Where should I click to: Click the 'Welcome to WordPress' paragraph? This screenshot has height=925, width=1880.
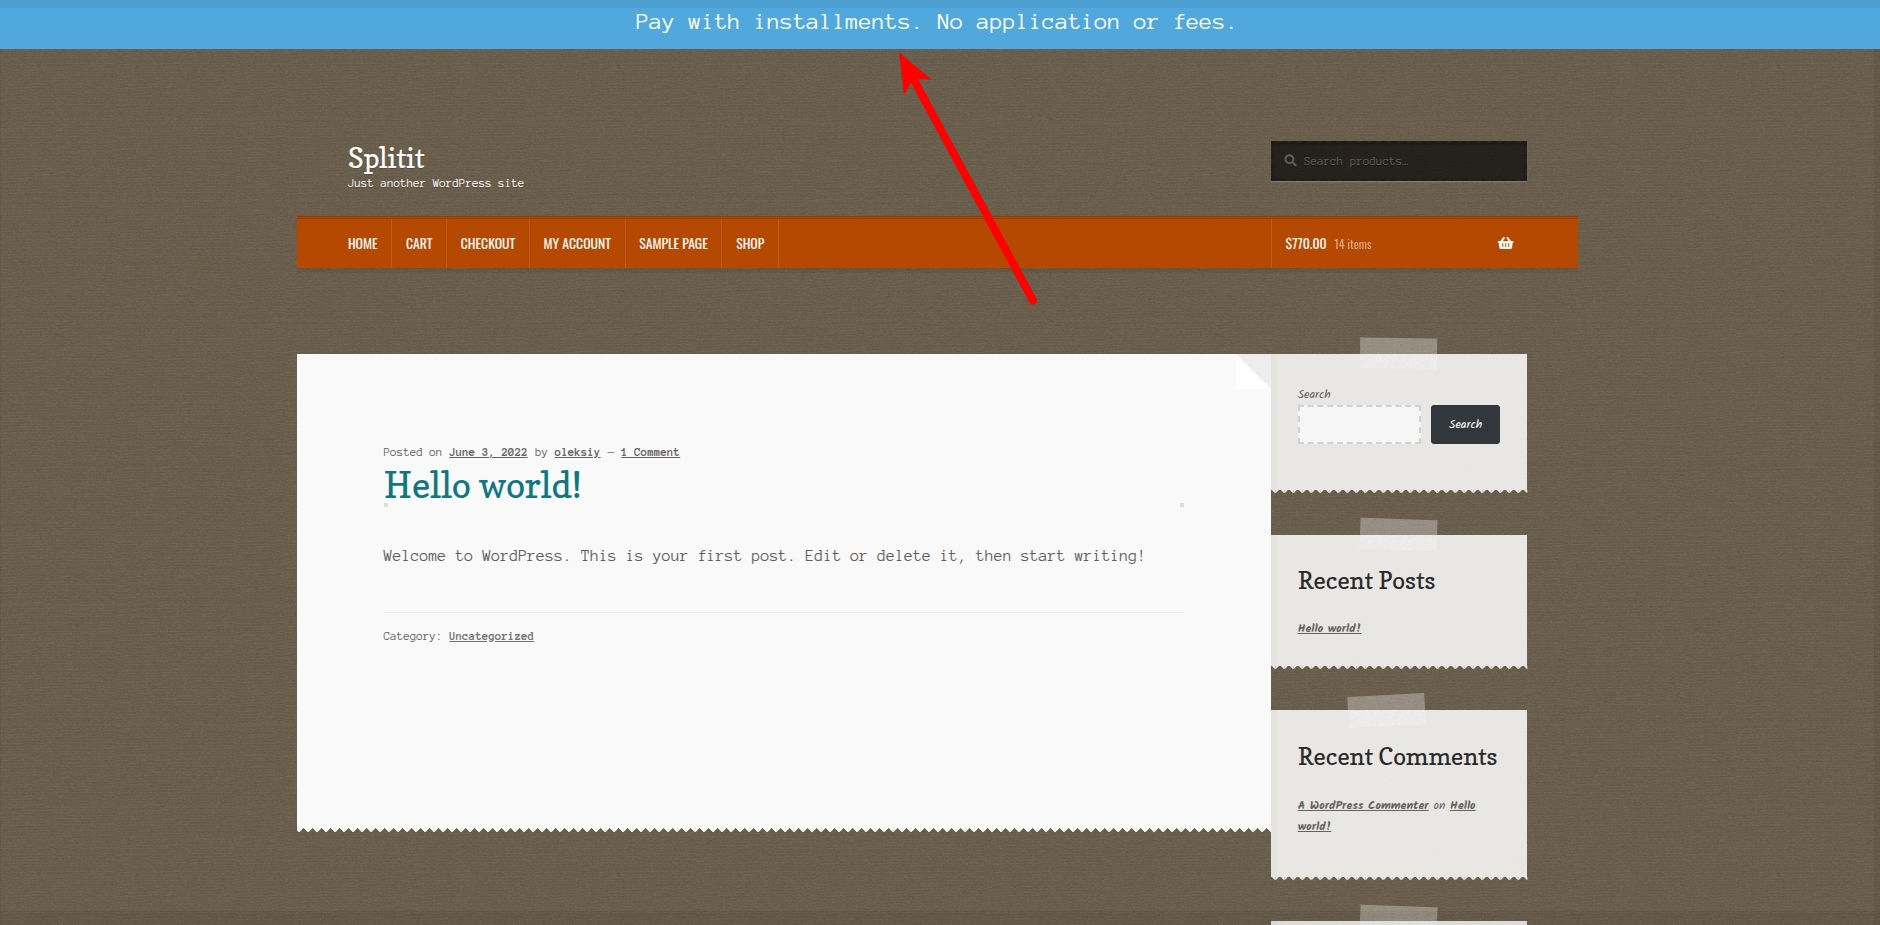coord(764,556)
